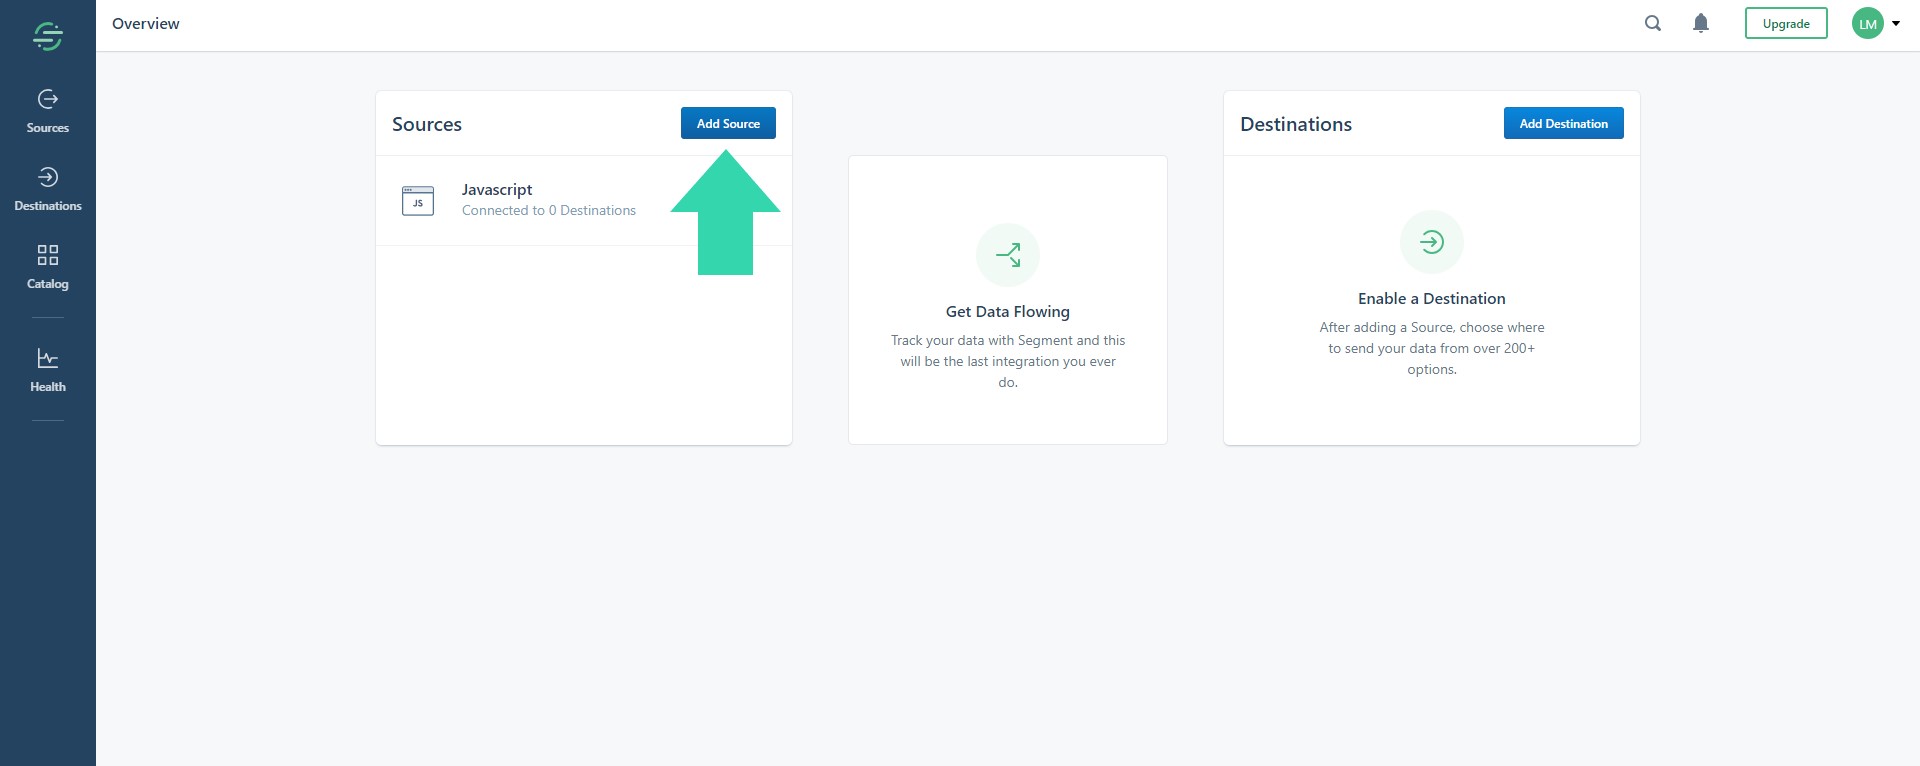Screen dimensions: 1920x766
Task: Go to Destinations in the left sidebar
Action: tap(47, 188)
